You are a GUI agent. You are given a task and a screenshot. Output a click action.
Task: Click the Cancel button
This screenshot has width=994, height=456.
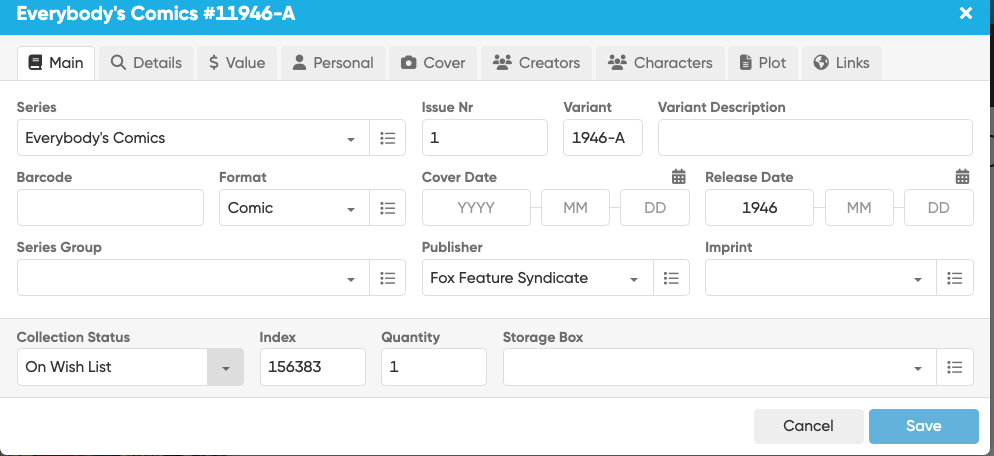808,426
